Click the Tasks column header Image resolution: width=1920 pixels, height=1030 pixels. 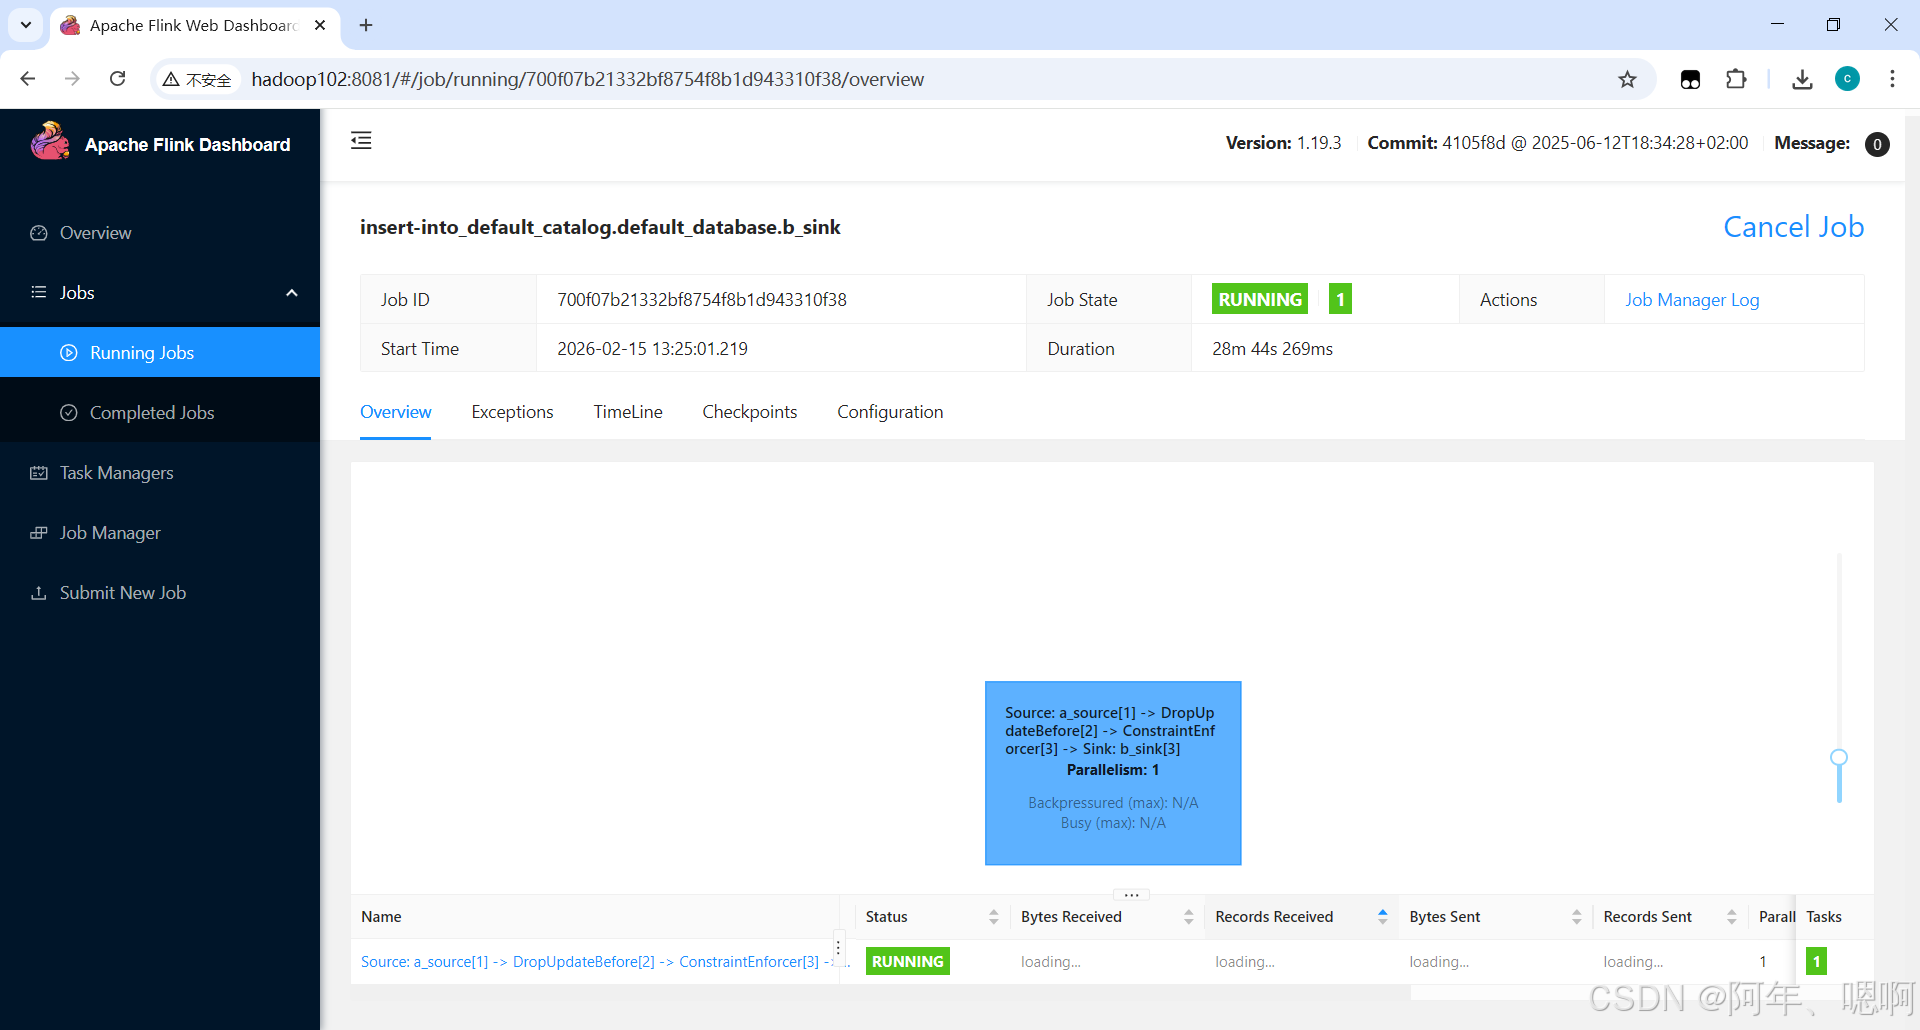1824,917
